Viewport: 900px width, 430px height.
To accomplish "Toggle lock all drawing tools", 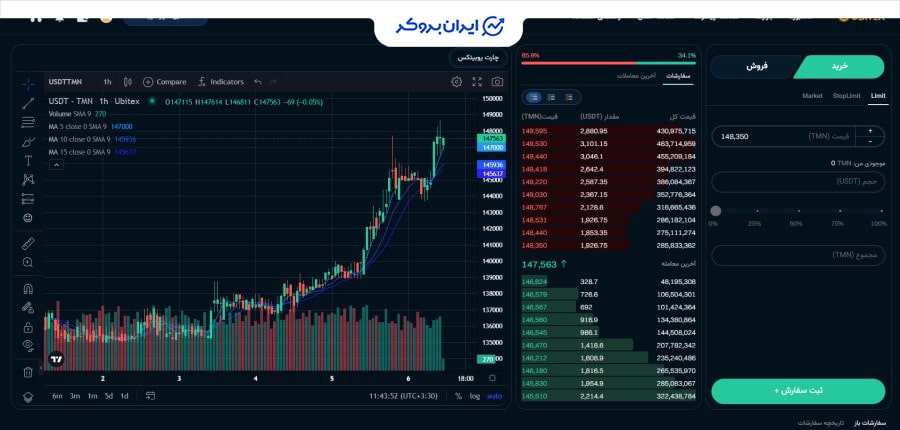I will click(x=28, y=327).
